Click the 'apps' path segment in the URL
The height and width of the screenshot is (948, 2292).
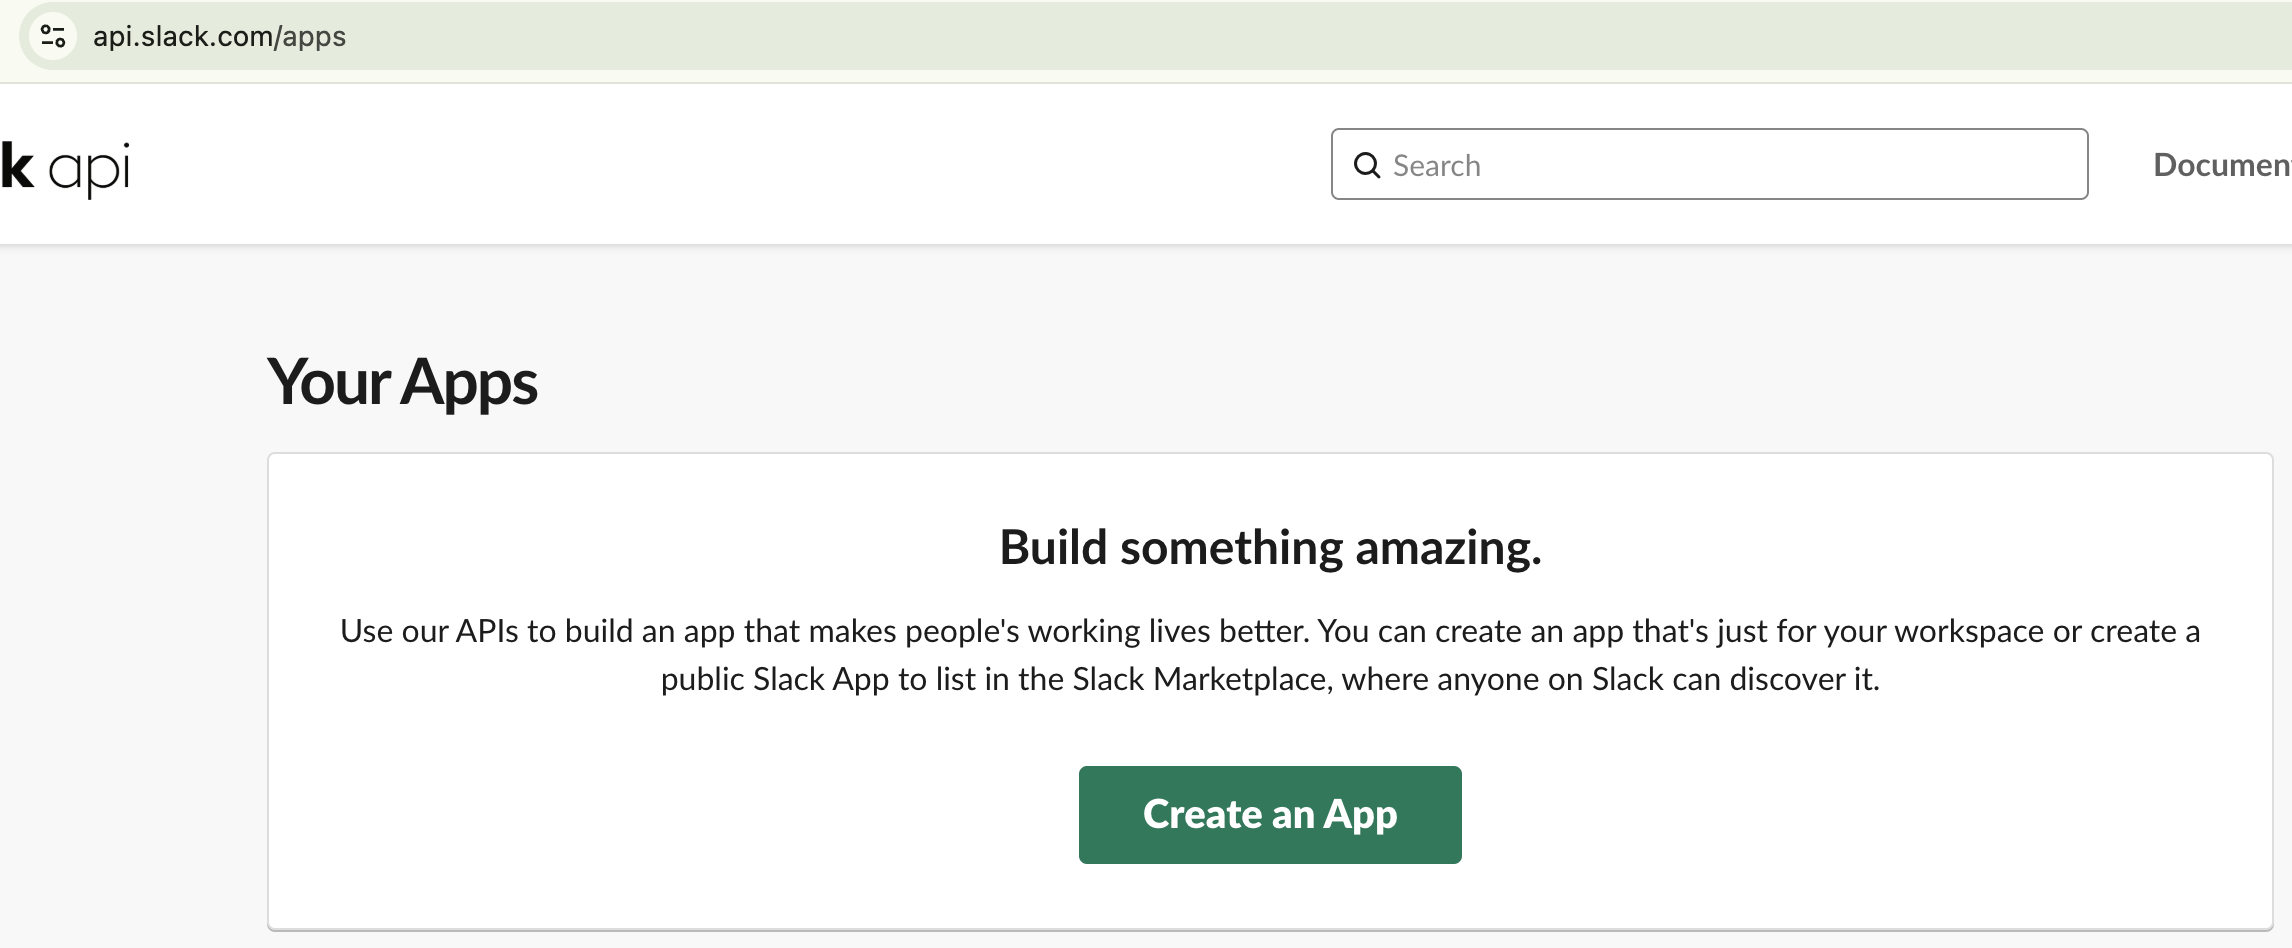314,36
